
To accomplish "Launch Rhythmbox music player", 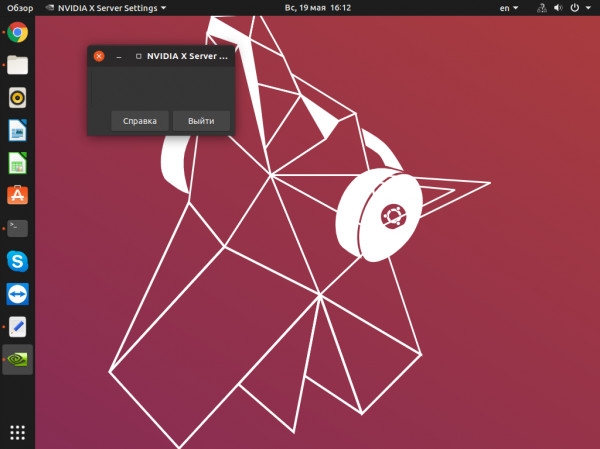I will pos(17,98).
